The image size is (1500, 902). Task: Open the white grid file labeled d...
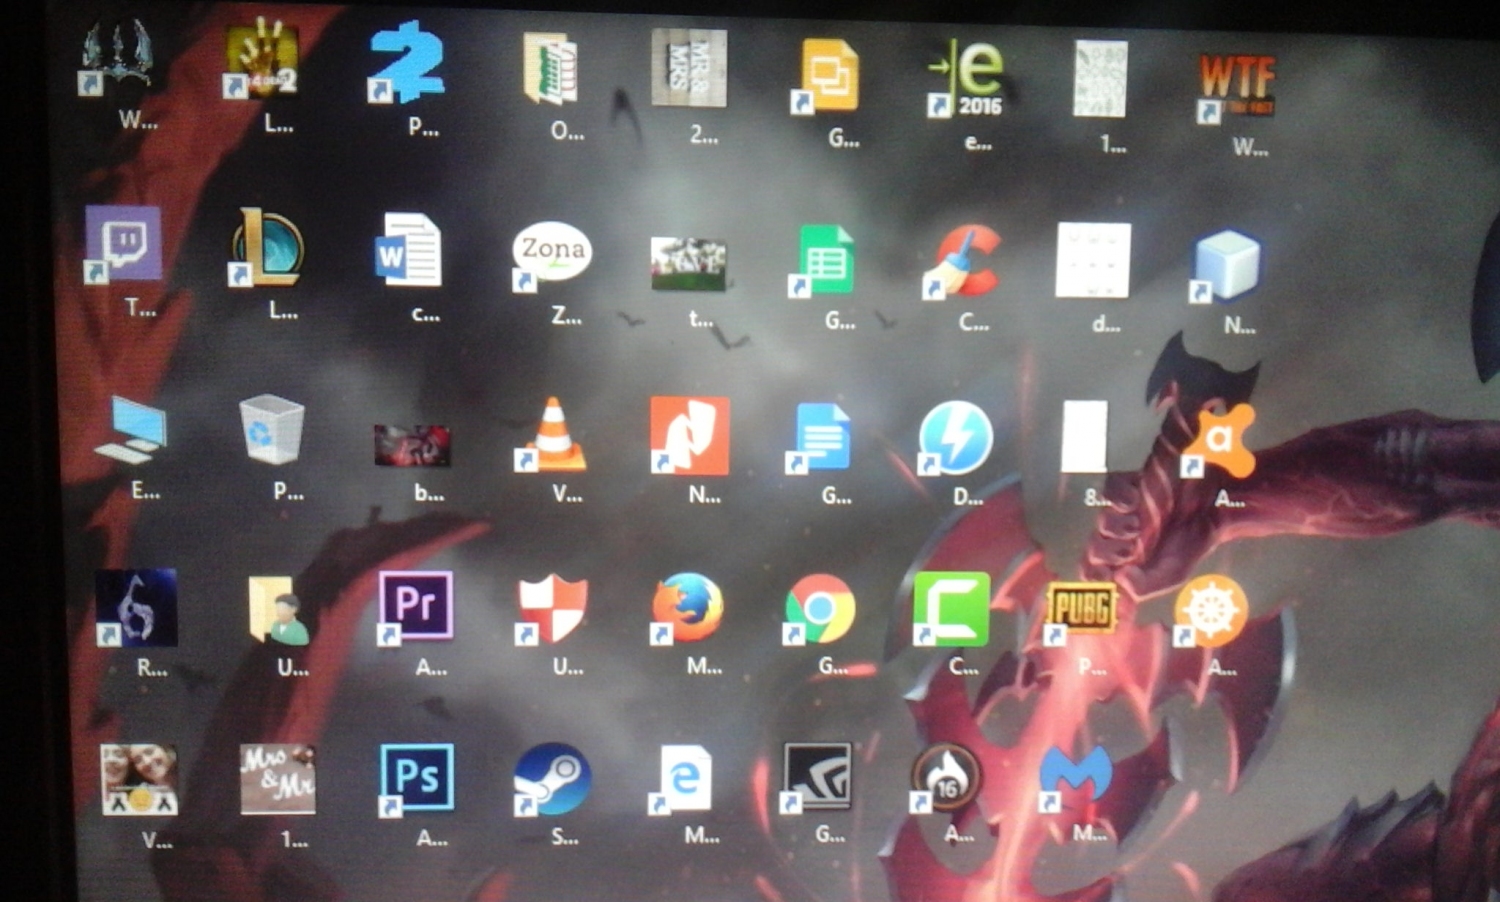(1093, 260)
